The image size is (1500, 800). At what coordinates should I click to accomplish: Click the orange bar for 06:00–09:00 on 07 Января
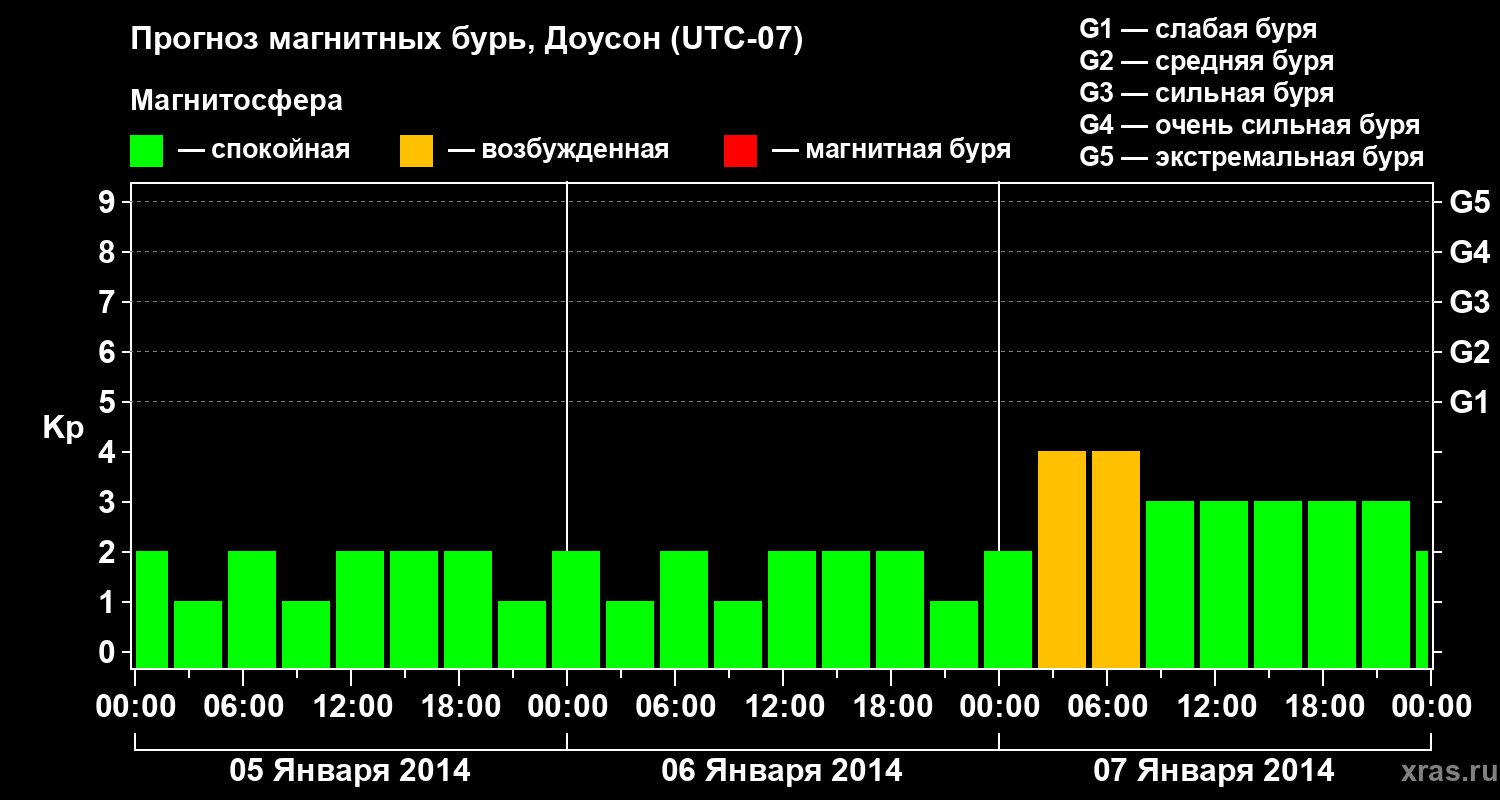click(1116, 559)
